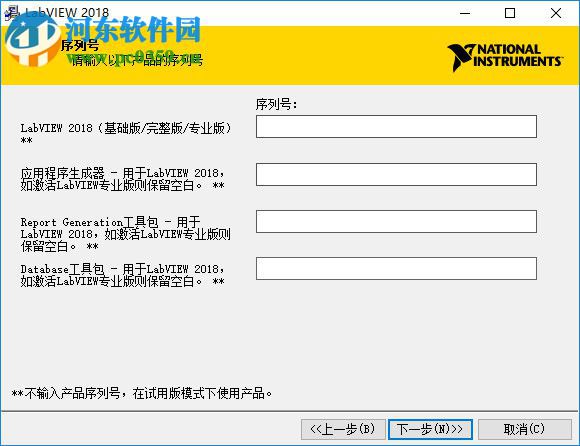
Task: Click the 序列号: column label
Action: tap(276, 104)
